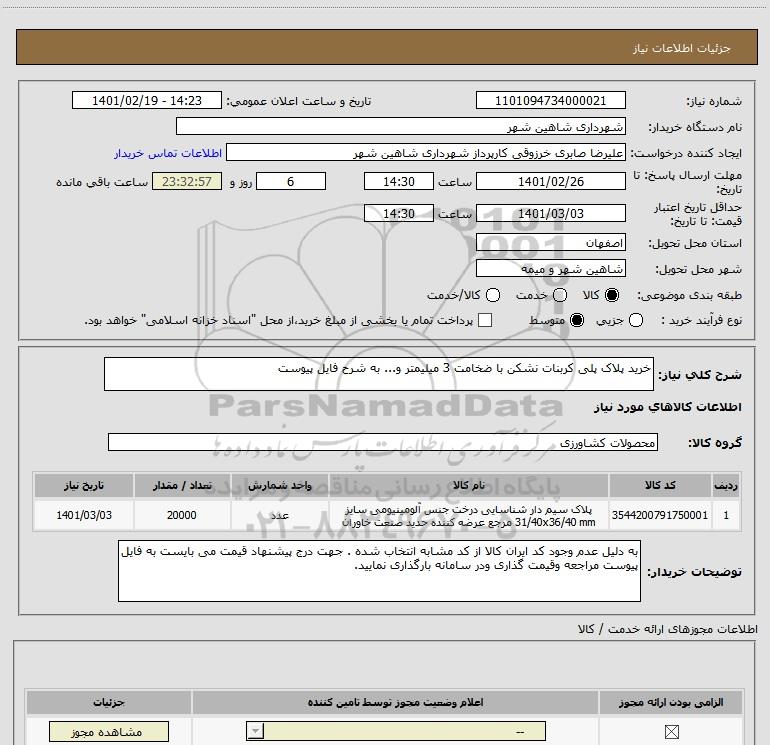Viewport: 770px width, 745px height.
Task: Click the remaining days field showing 6
Action: pyautogui.click(x=291, y=182)
